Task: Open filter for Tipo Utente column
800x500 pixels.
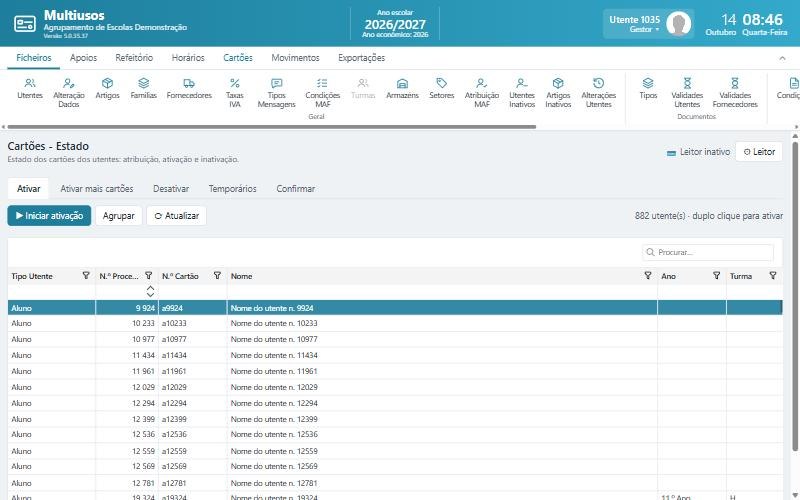Action: 86,276
